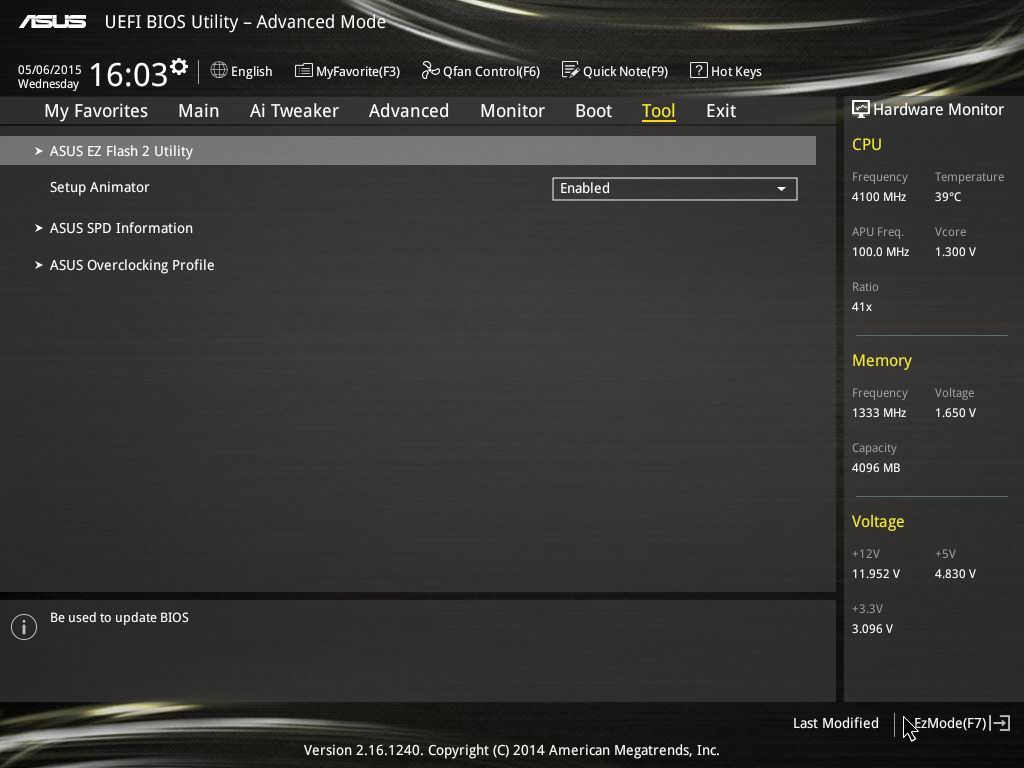
Task: Click the Quick Note notepad icon
Action: [x=570, y=70]
